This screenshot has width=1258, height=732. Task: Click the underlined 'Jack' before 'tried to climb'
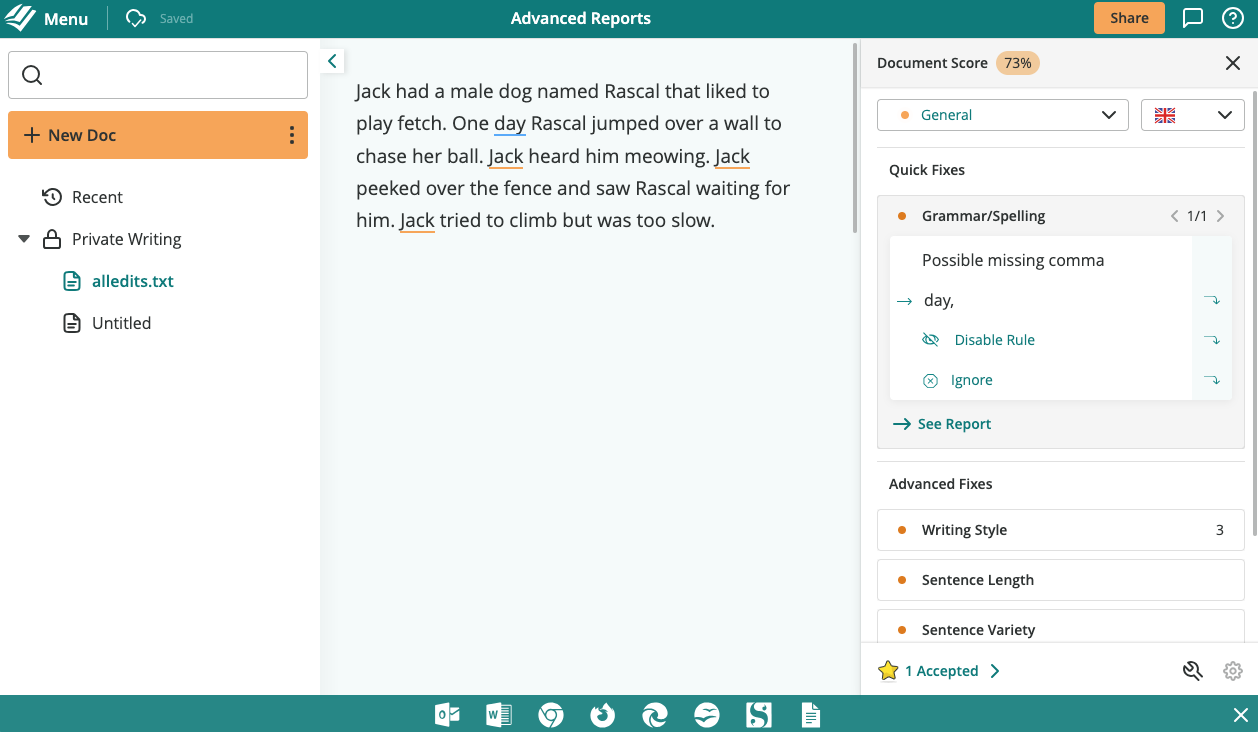pyautogui.click(x=417, y=221)
